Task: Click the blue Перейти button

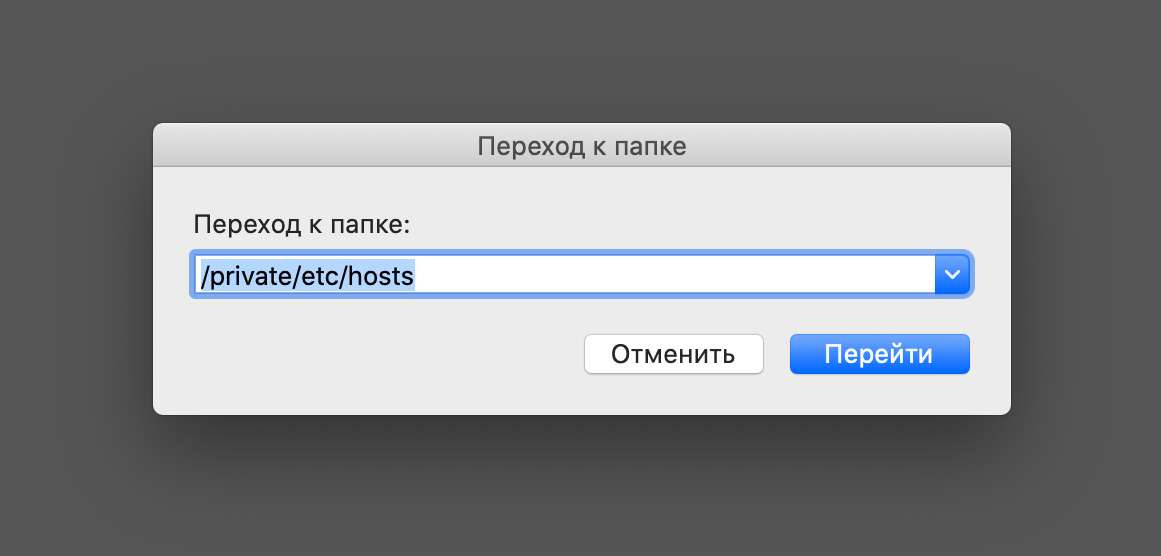Action: (879, 354)
